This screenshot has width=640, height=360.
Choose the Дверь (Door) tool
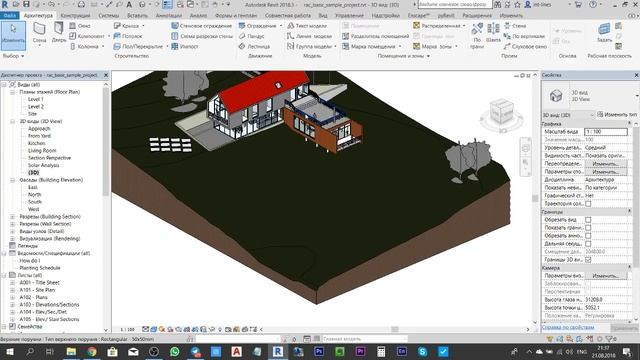[59, 33]
